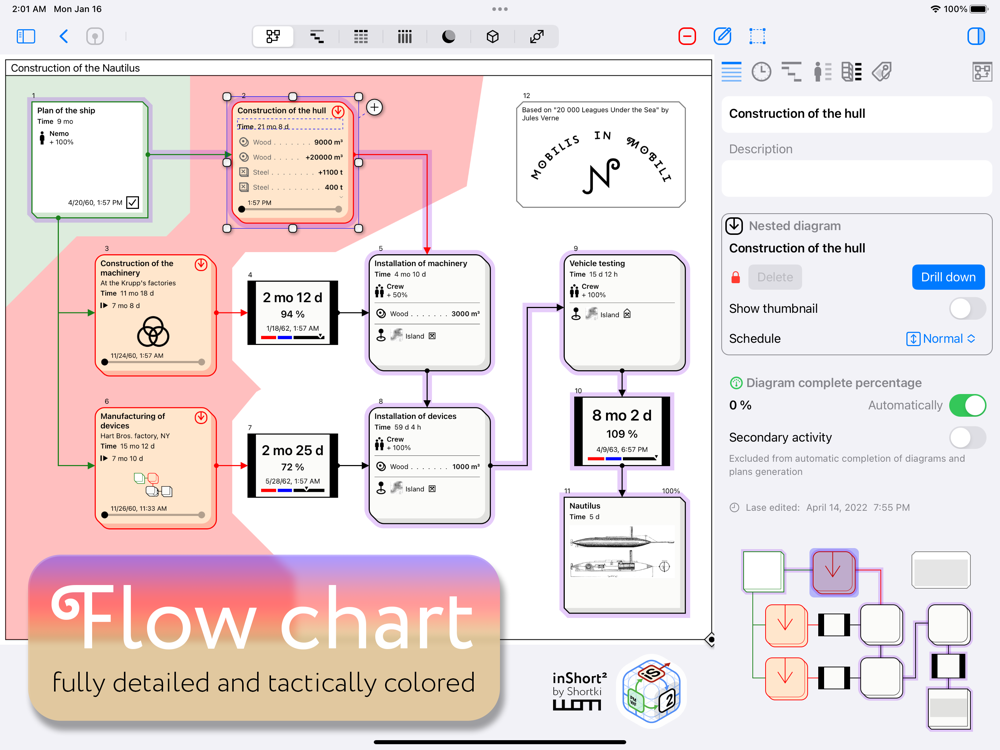The width and height of the screenshot is (1000, 750).
Task: Adjust Manufacturing of devices progress slider
Action: pos(153,515)
